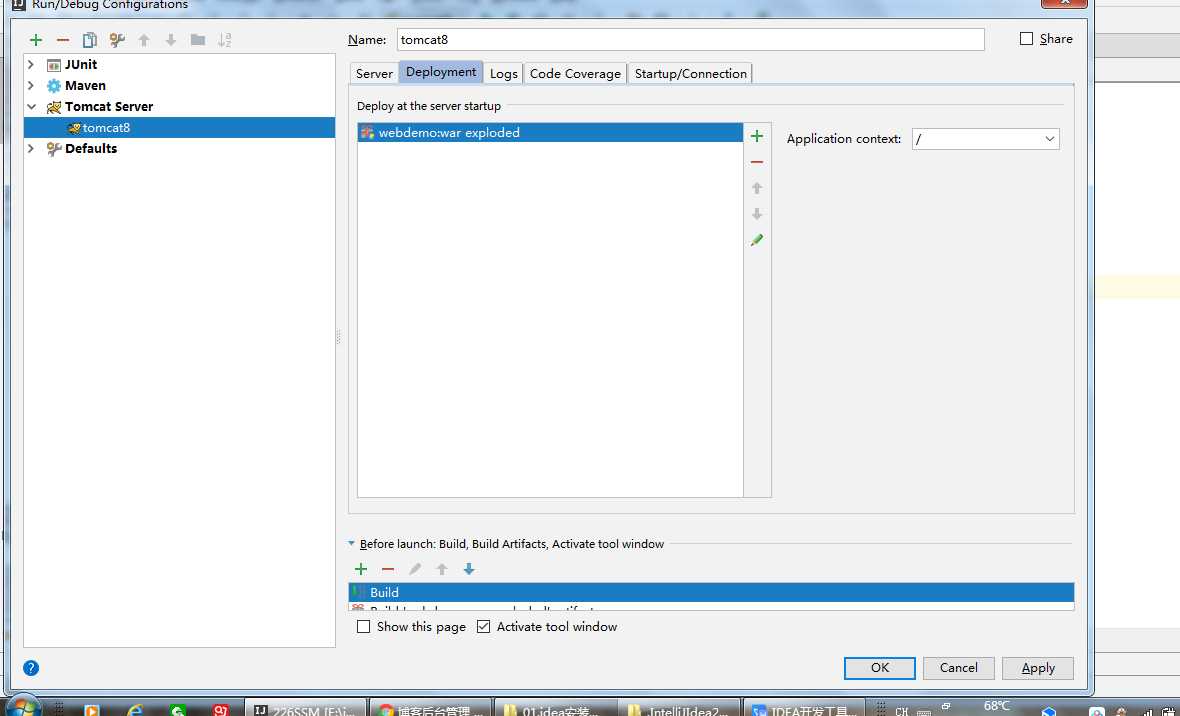Select JUnit tree item label
Image resolution: width=1180 pixels, height=716 pixels.
(x=81, y=65)
